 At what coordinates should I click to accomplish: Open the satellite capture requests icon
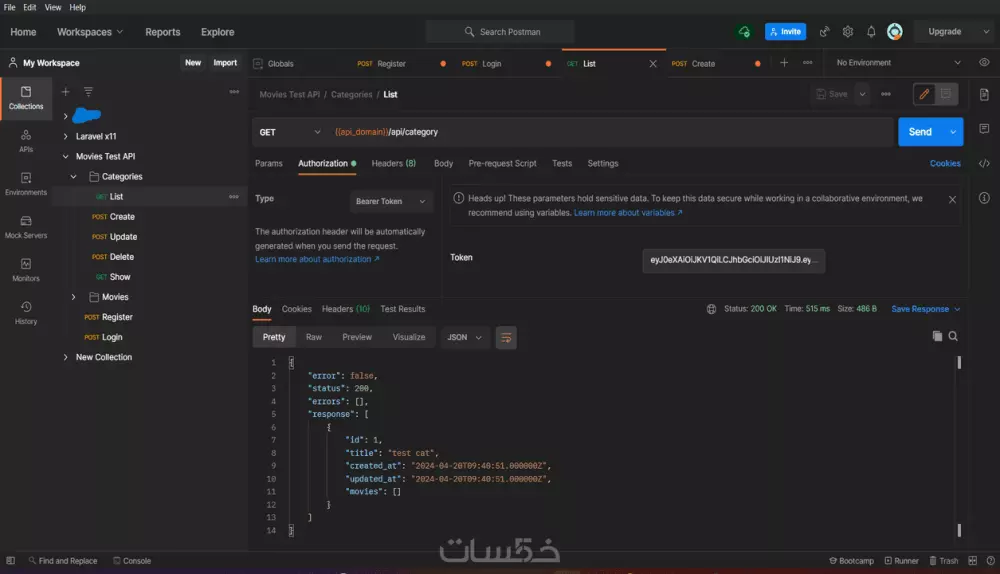click(x=824, y=31)
